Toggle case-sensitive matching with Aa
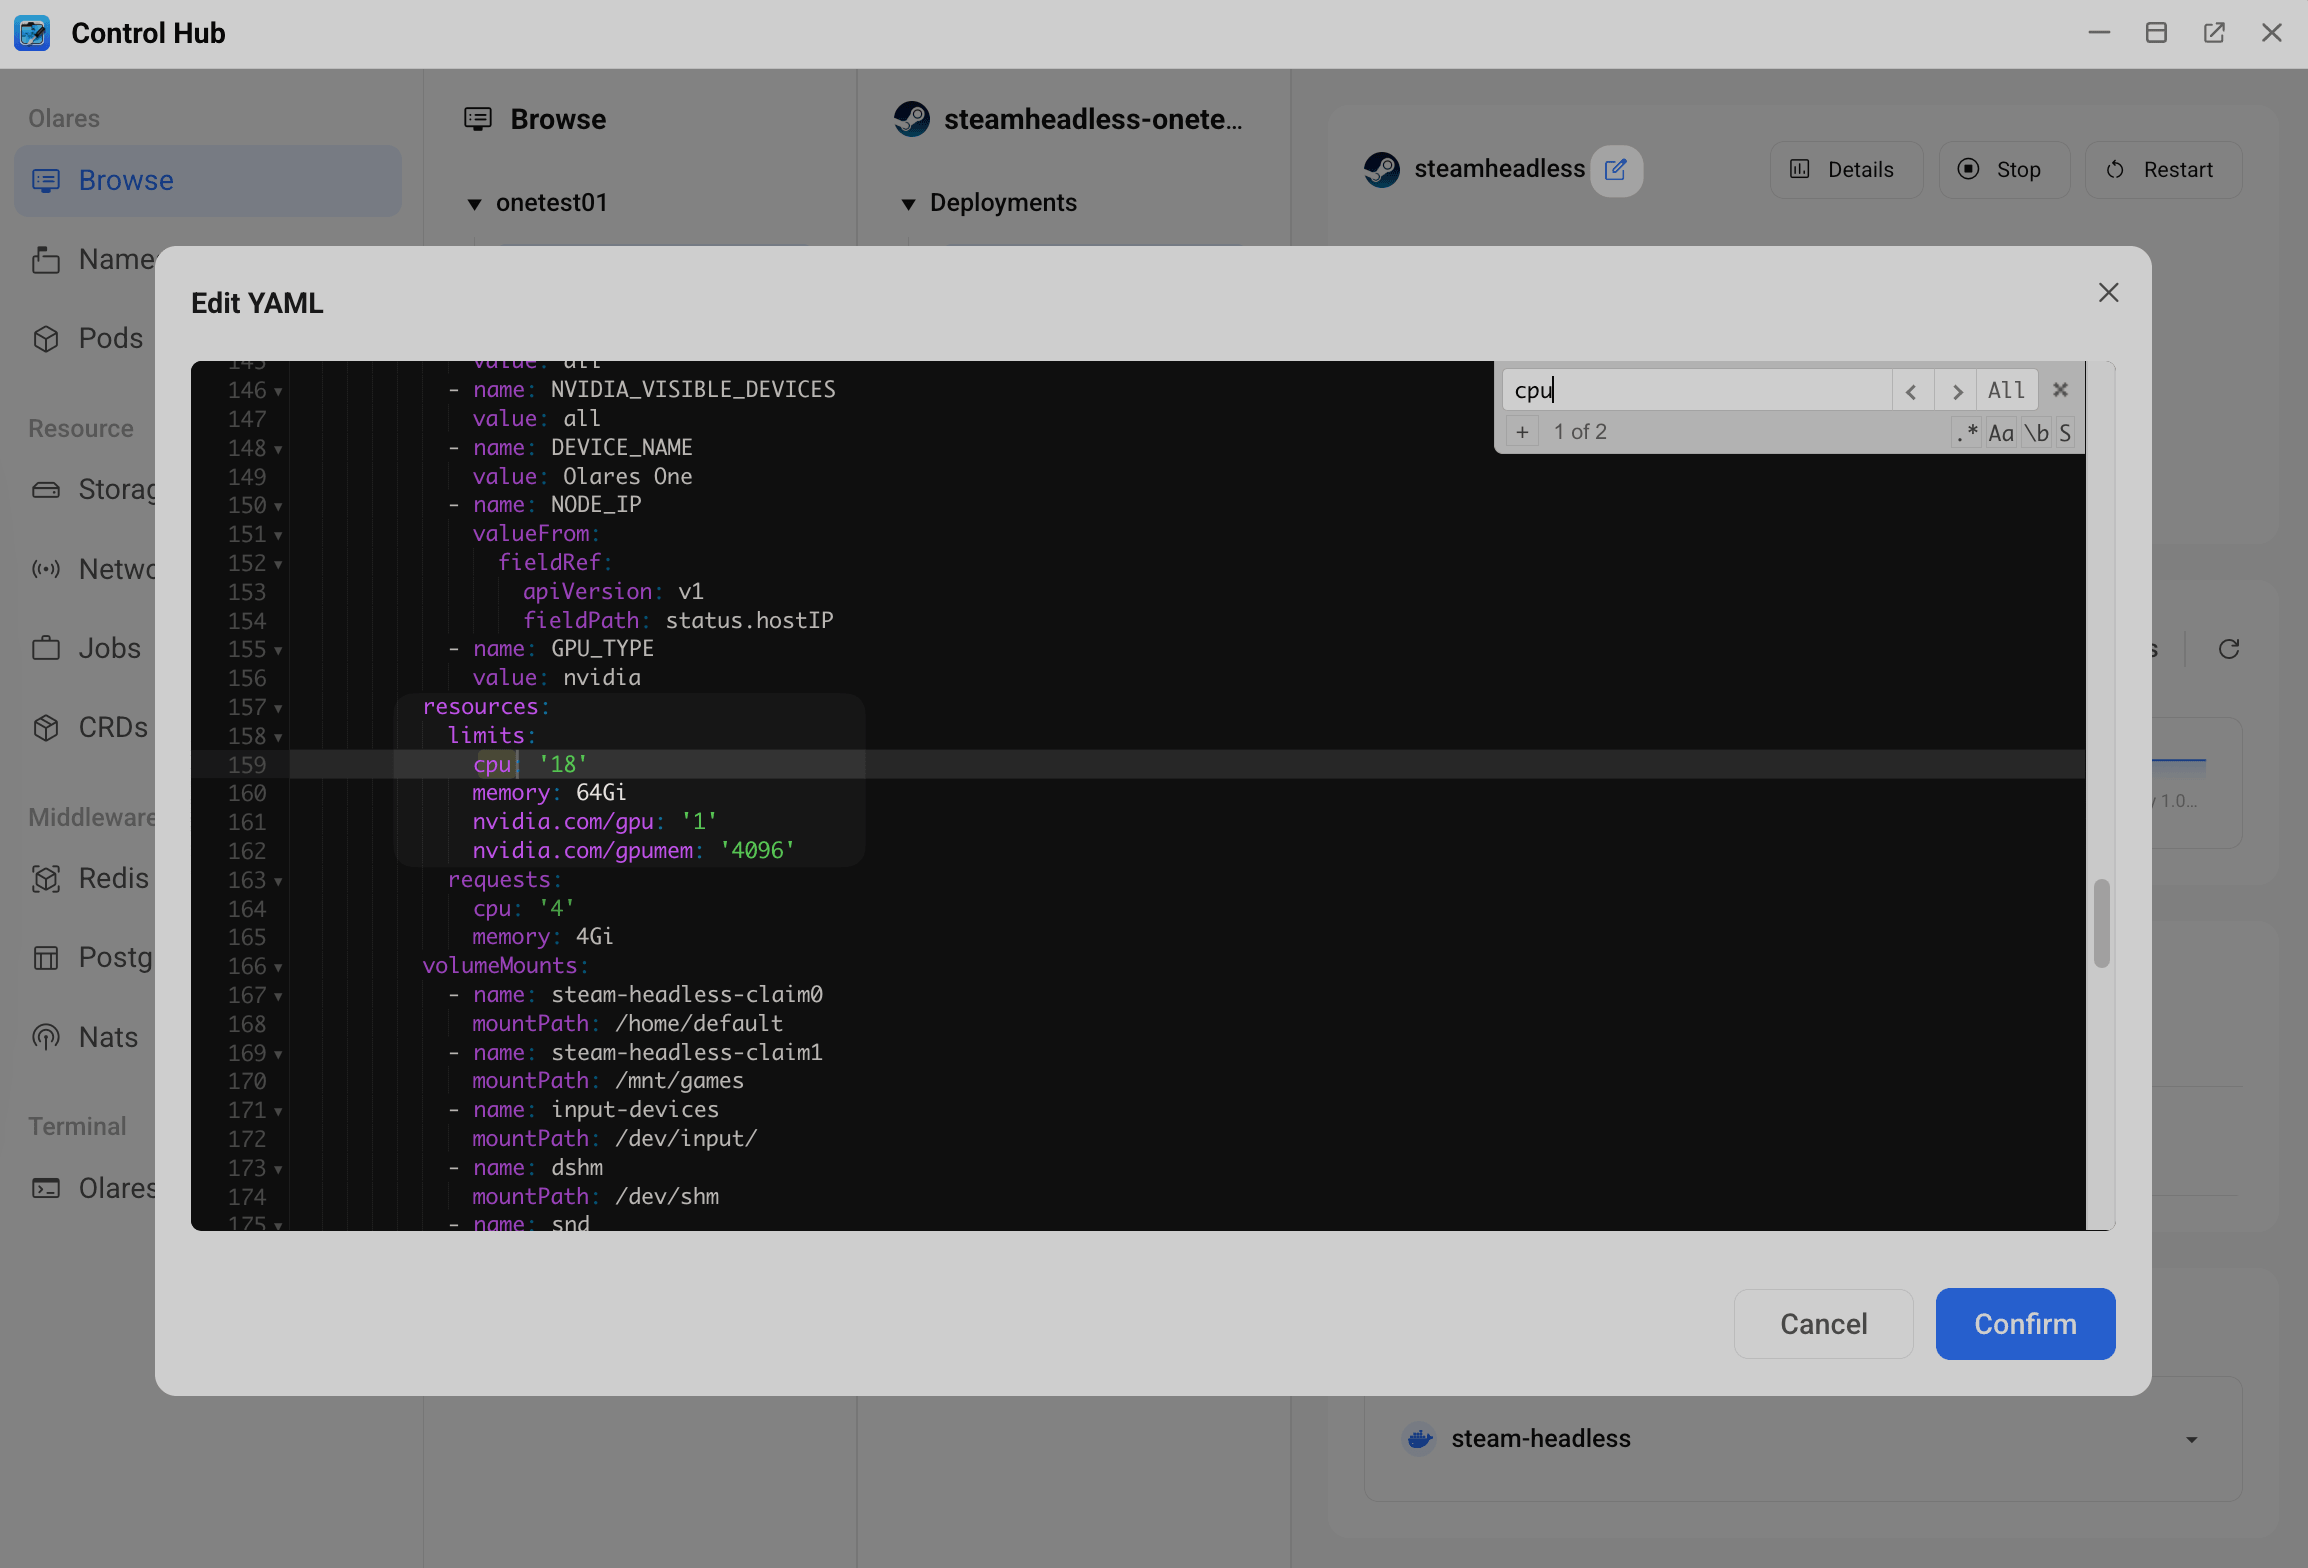This screenshot has width=2308, height=1568. [2001, 432]
